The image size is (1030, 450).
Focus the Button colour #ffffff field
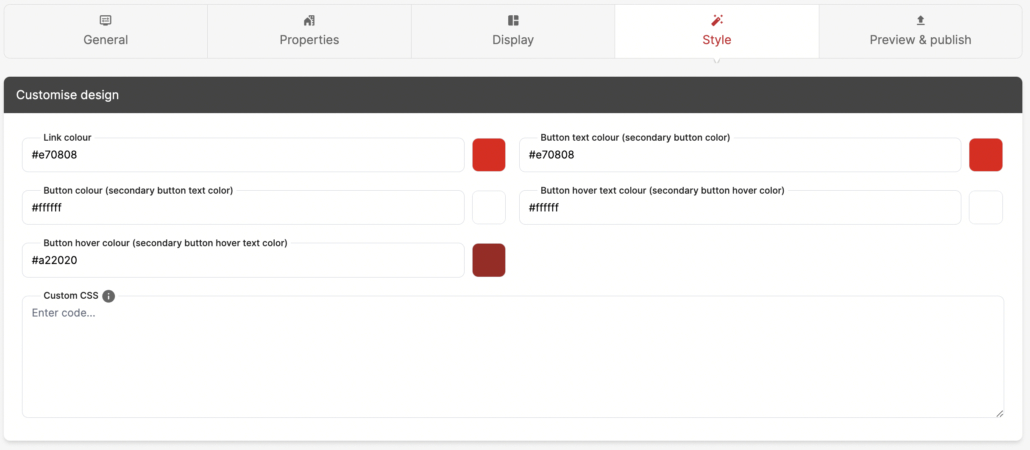[243, 208]
